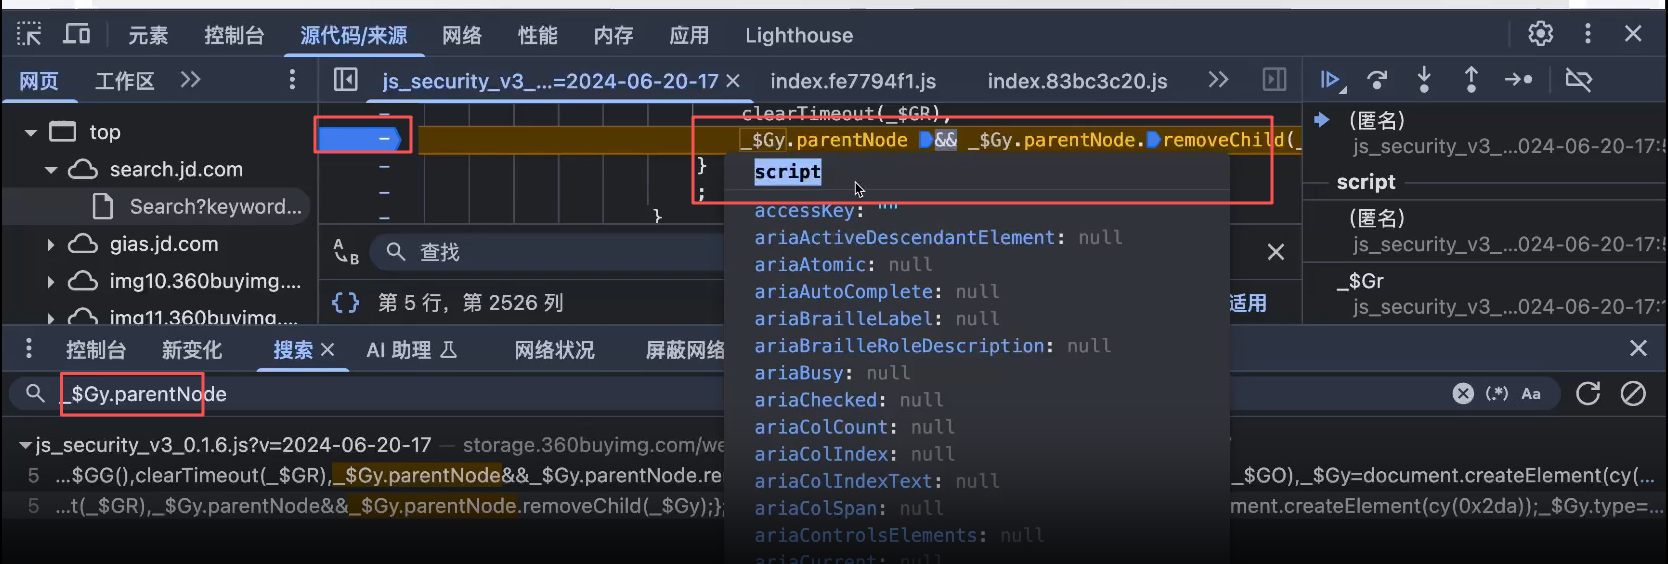Toggle replace mode in find bar
The height and width of the screenshot is (564, 1668).
click(x=346, y=252)
